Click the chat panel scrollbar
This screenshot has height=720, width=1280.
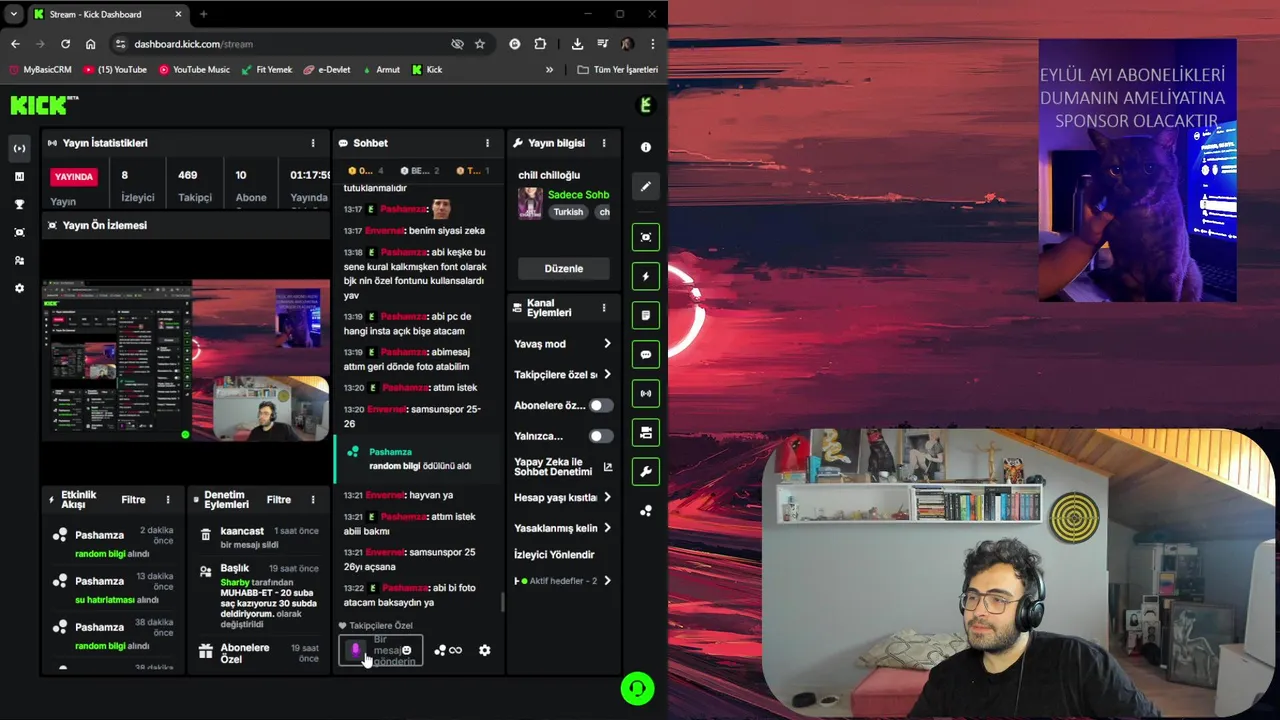502,602
